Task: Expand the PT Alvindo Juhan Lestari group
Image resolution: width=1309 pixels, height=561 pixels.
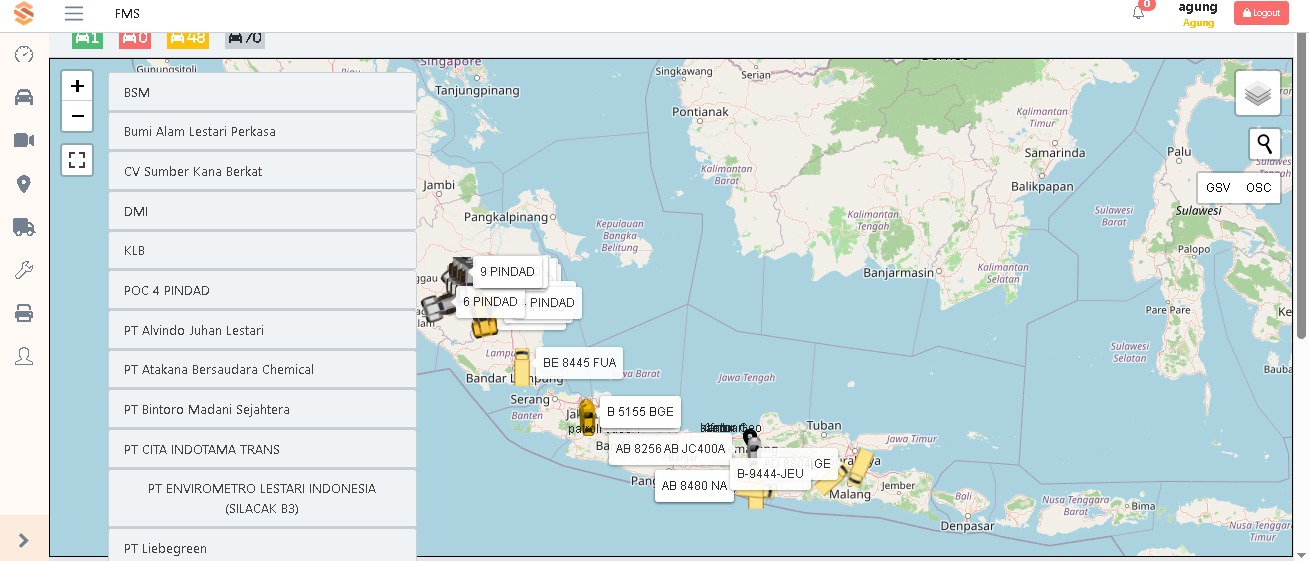Action: point(262,330)
